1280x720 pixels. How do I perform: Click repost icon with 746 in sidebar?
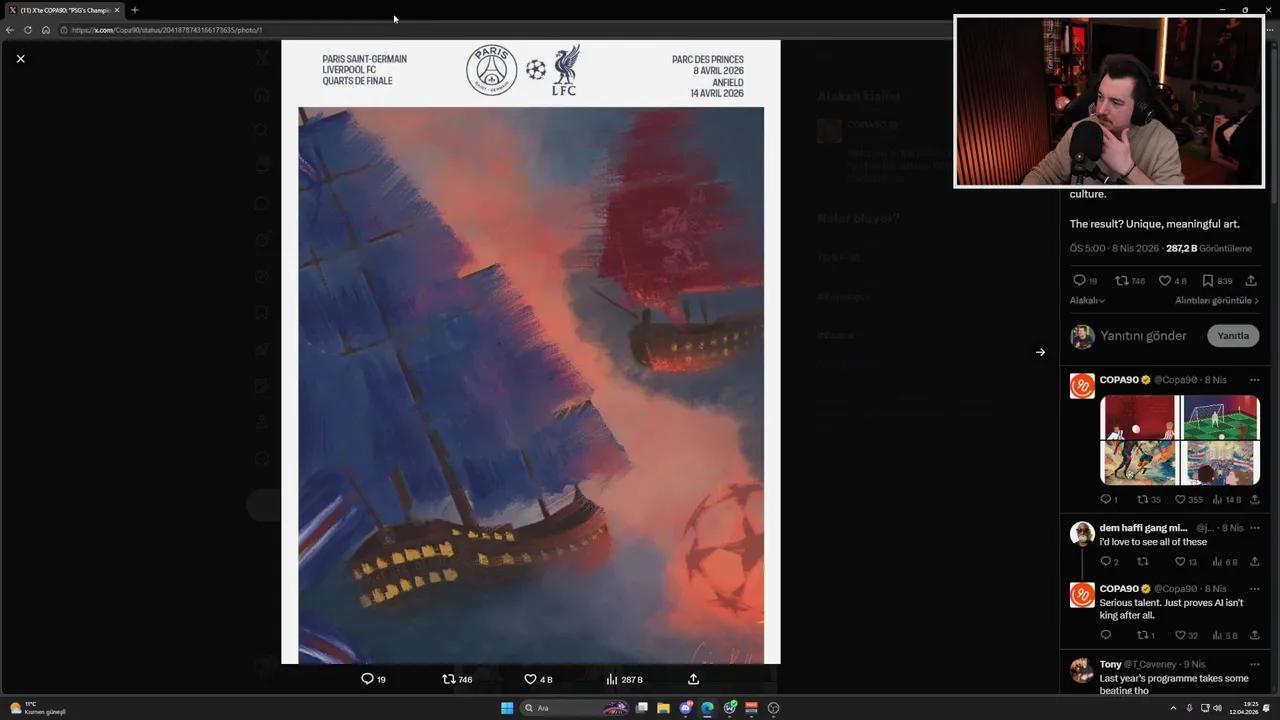[x=1122, y=281]
